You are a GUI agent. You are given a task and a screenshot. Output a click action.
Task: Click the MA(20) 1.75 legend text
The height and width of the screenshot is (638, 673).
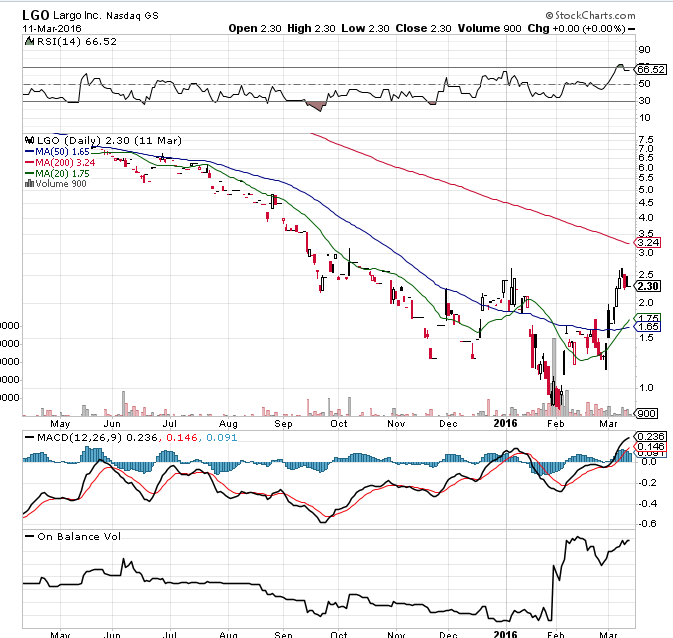tap(62, 173)
